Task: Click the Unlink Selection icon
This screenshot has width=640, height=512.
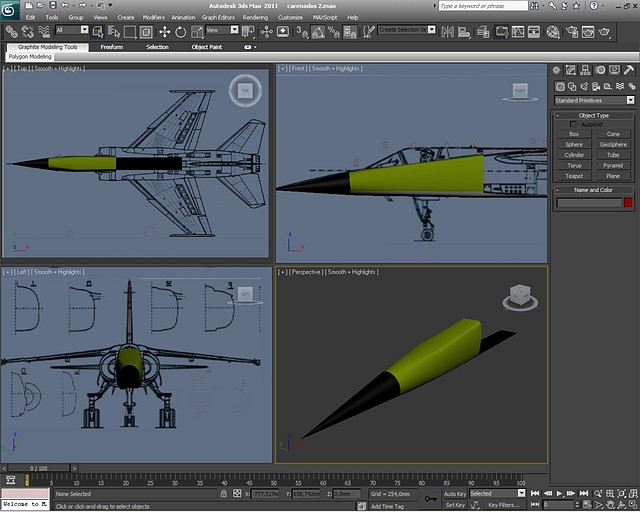Action: point(27,31)
